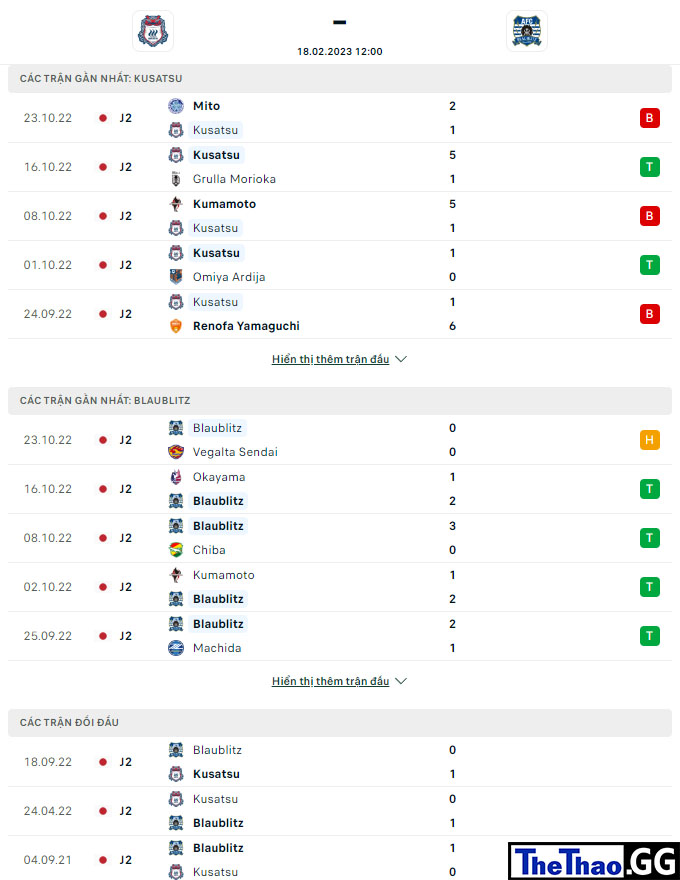
Task: Click orange H badge for Vegalta Sendai match
Action: coord(650,440)
